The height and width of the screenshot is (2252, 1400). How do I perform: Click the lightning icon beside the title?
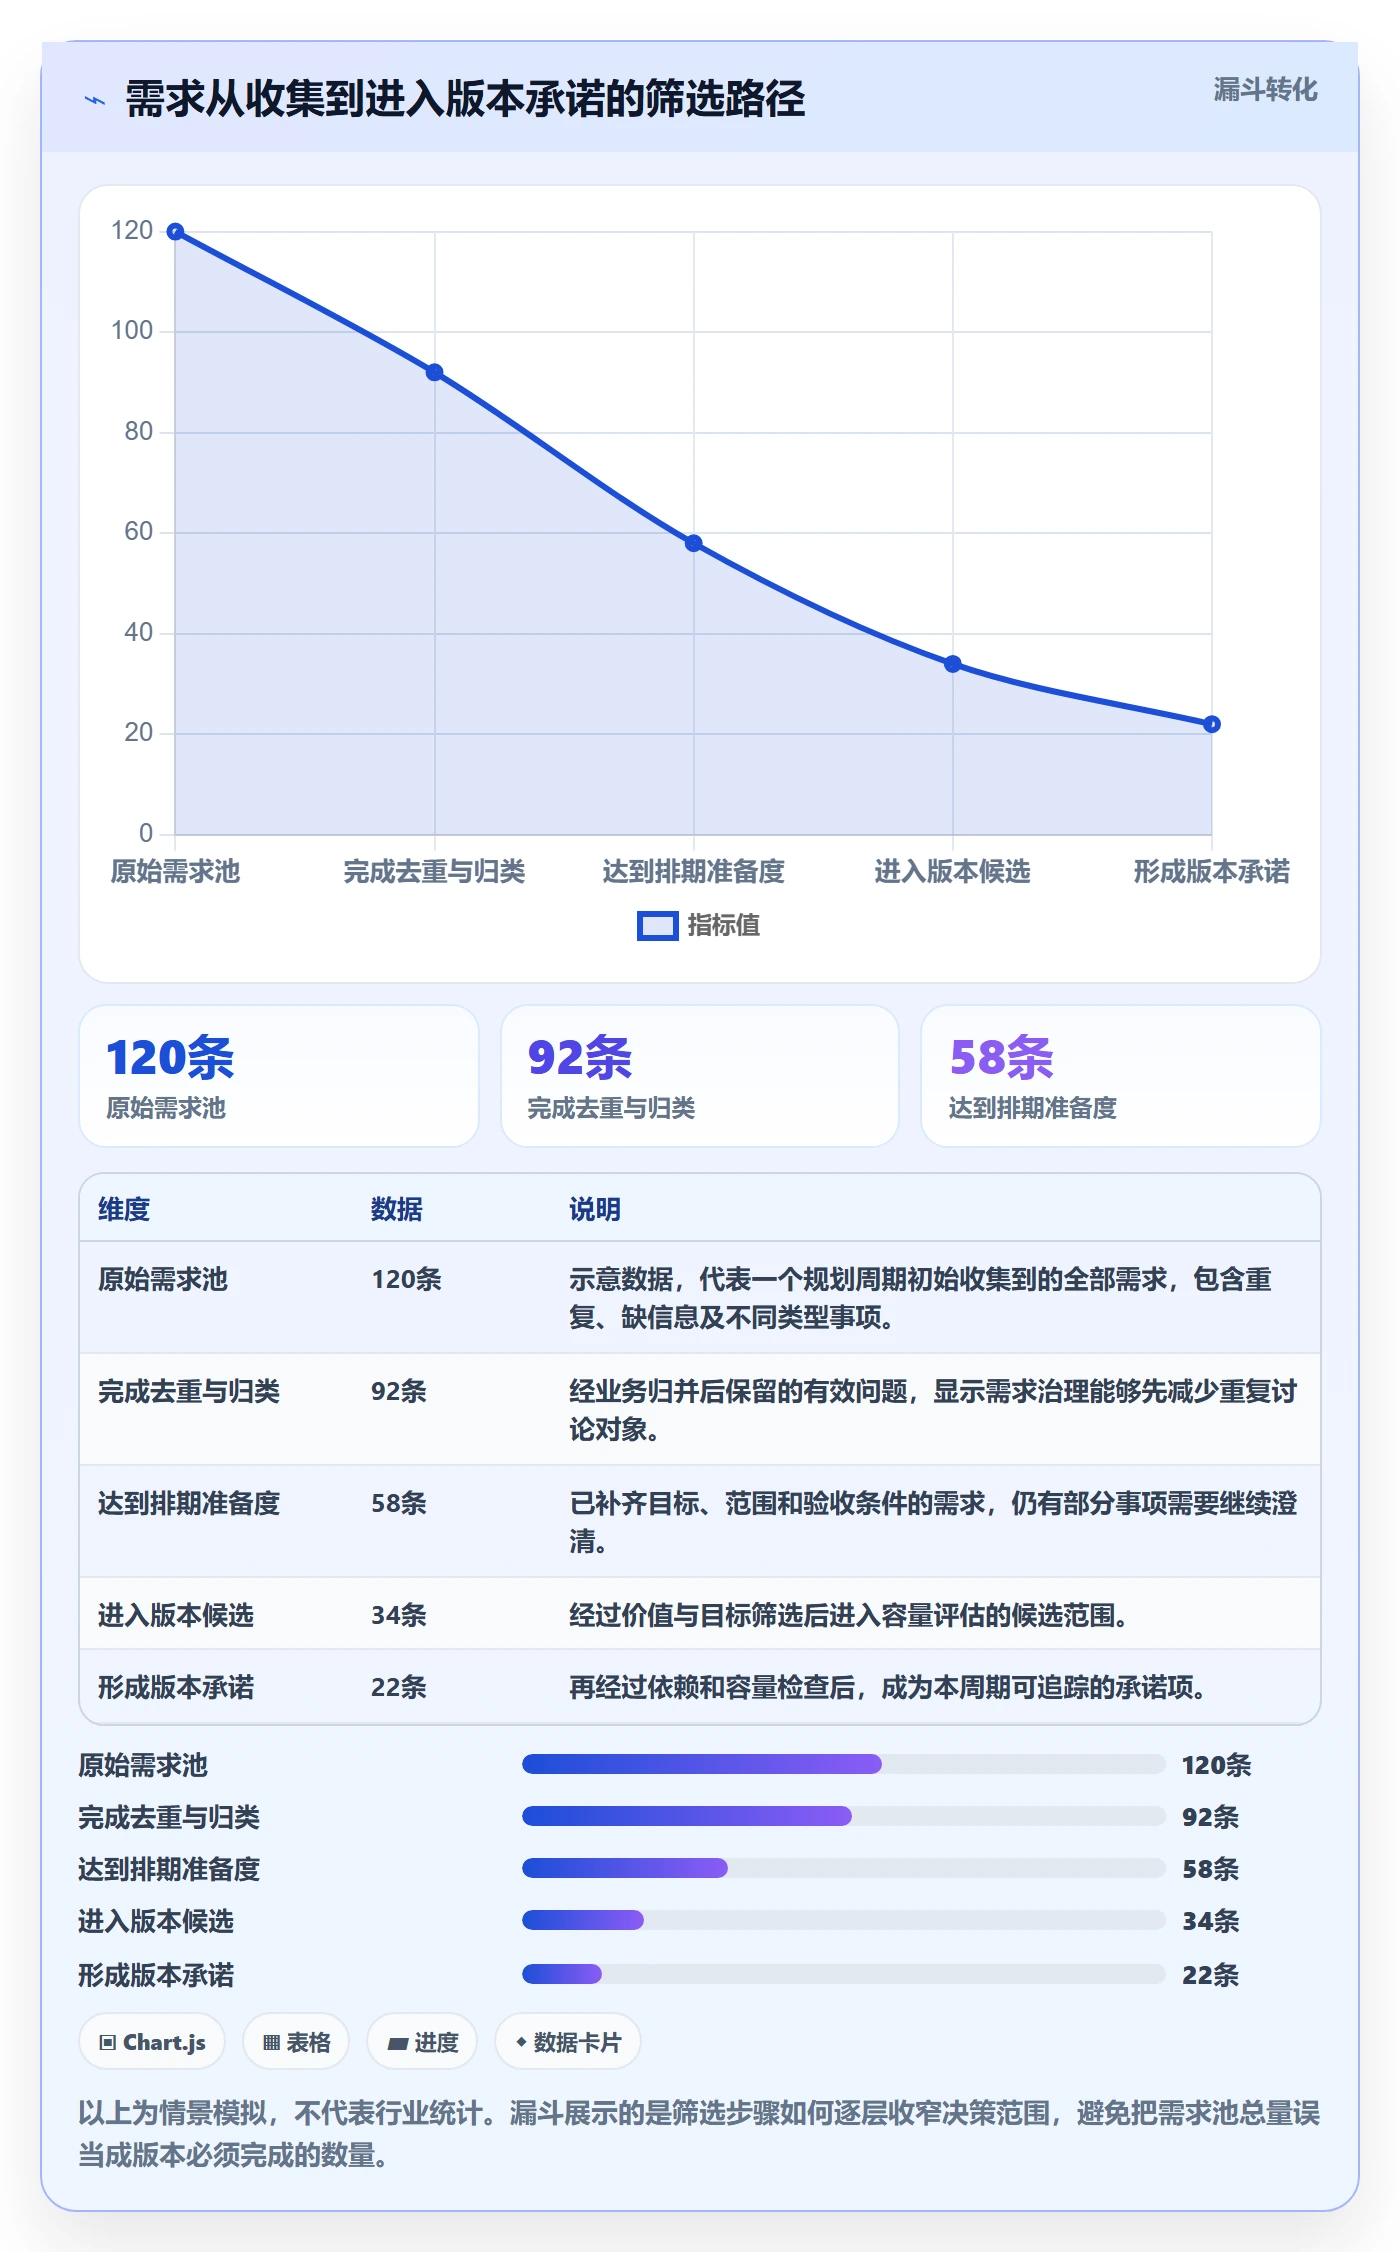(95, 100)
